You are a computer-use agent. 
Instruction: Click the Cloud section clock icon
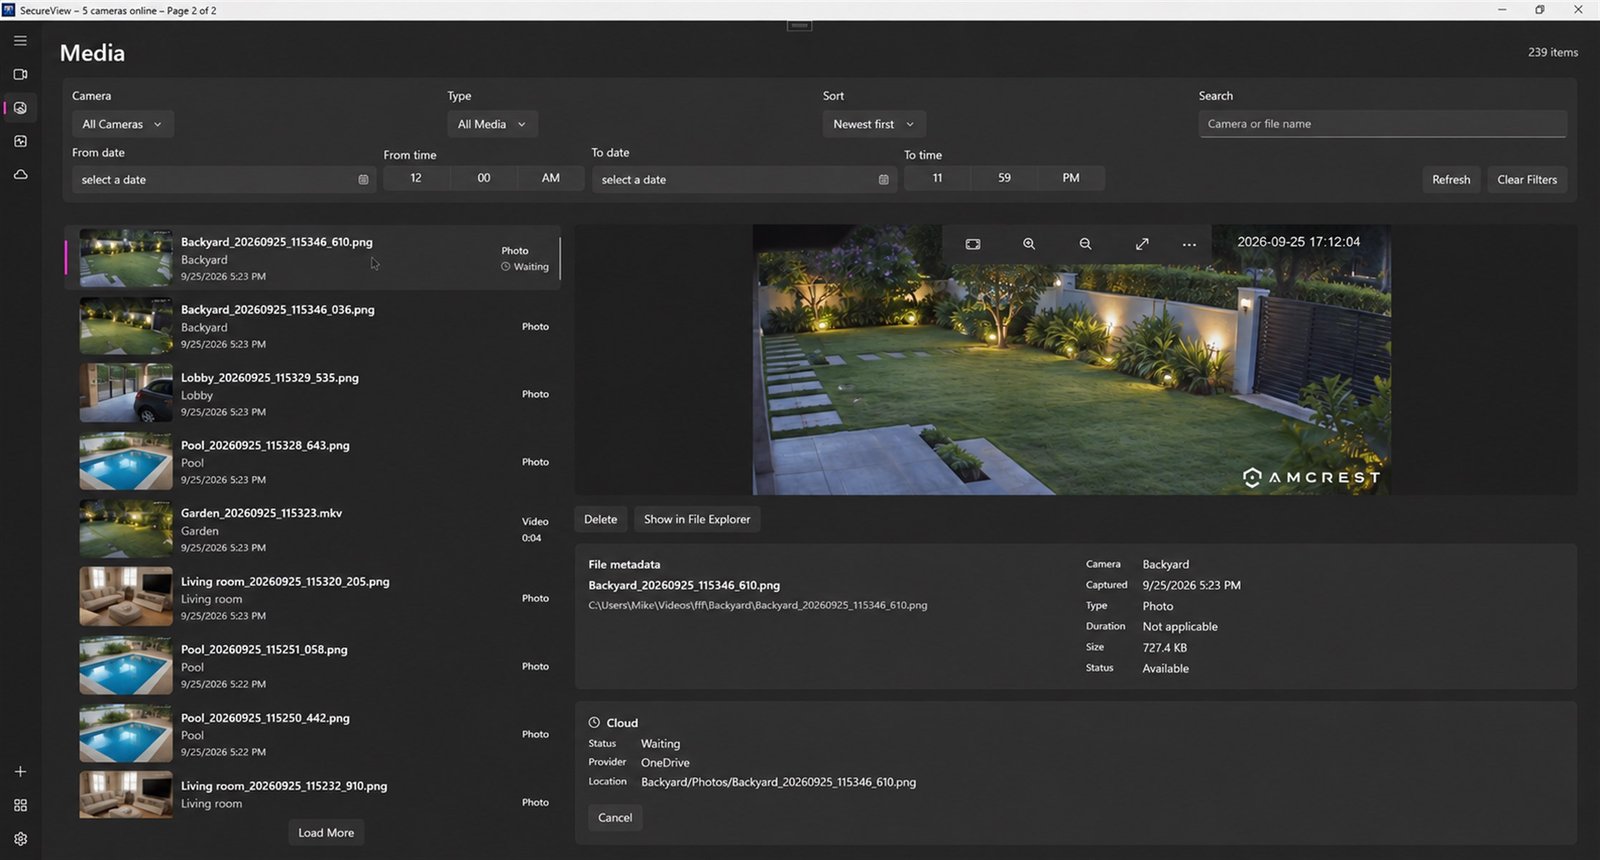tap(594, 722)
